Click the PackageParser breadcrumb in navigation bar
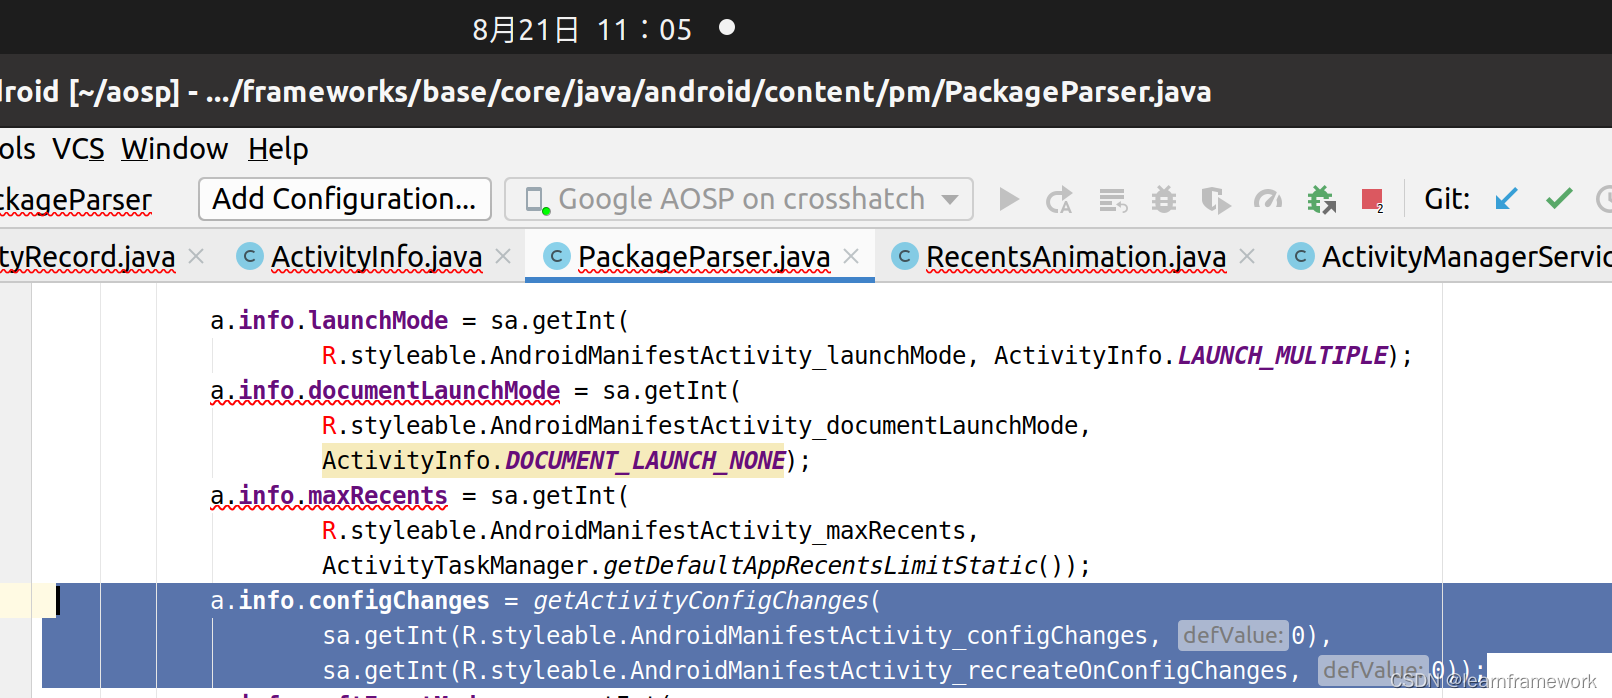The image size is (1612, 698). pyautogui.click(x=76, y=200)
